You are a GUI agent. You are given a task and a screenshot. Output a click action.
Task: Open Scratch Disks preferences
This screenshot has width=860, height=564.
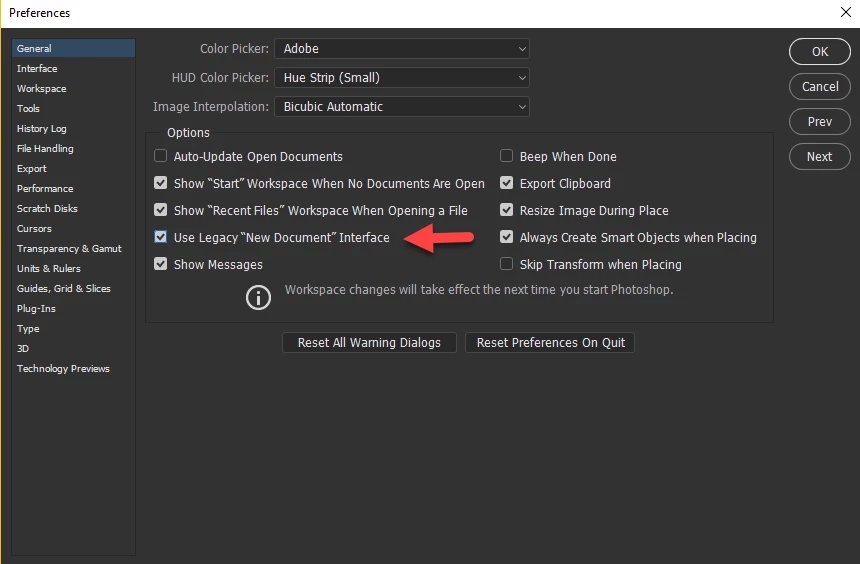pyautogui.click(x=73, y=208)
